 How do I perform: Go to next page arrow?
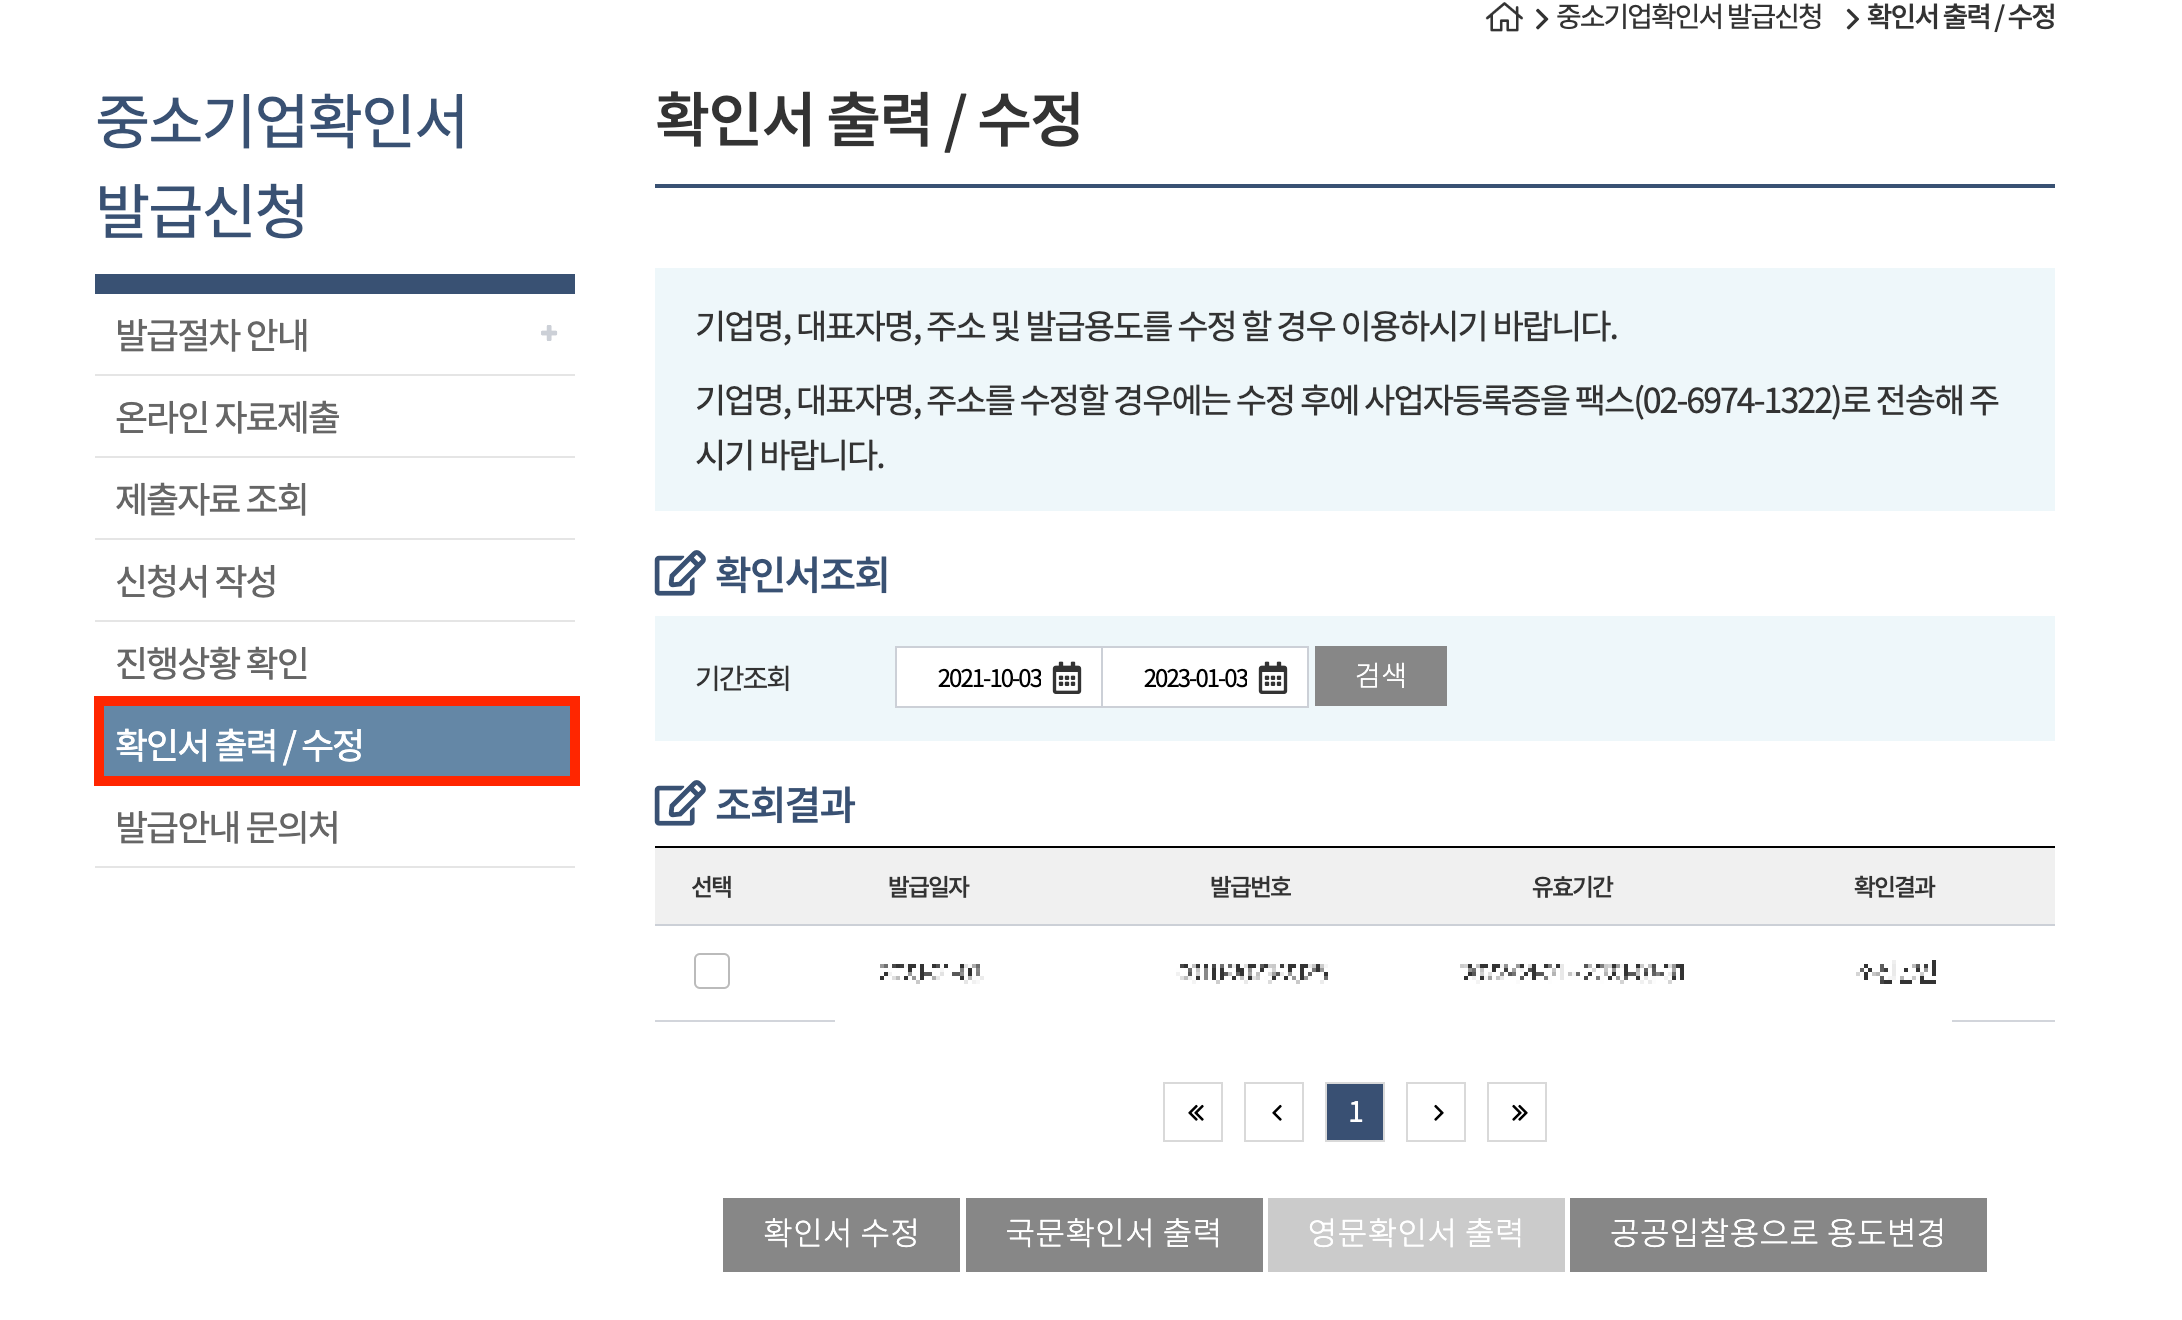(1436, 1112)
